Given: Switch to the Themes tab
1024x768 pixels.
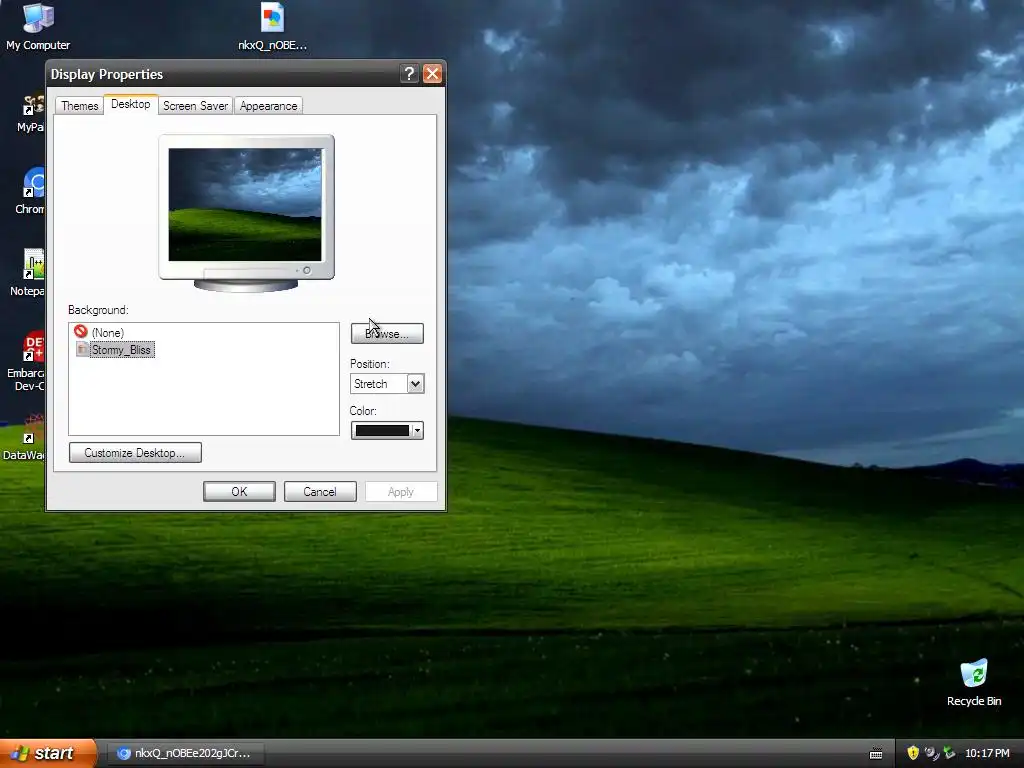Looking at the screenshot, I should pyautogui.click(x=80, y=106).
